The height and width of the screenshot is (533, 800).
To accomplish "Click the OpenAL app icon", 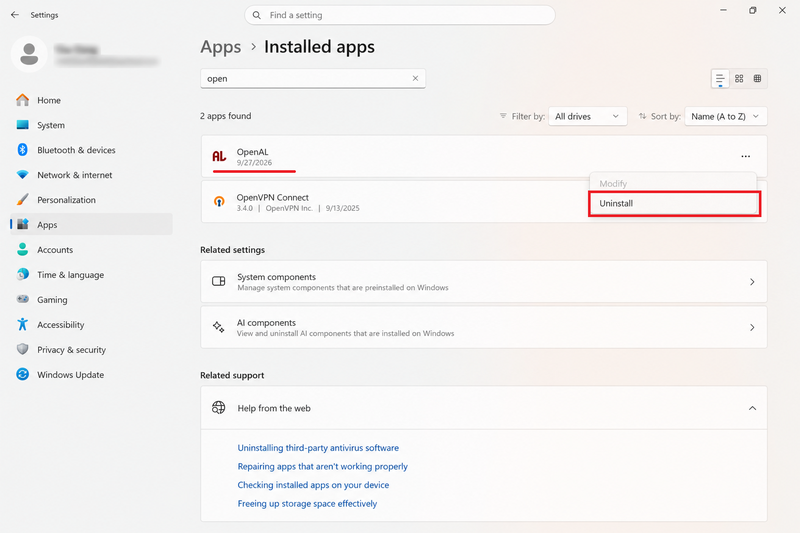I will 219,156.
